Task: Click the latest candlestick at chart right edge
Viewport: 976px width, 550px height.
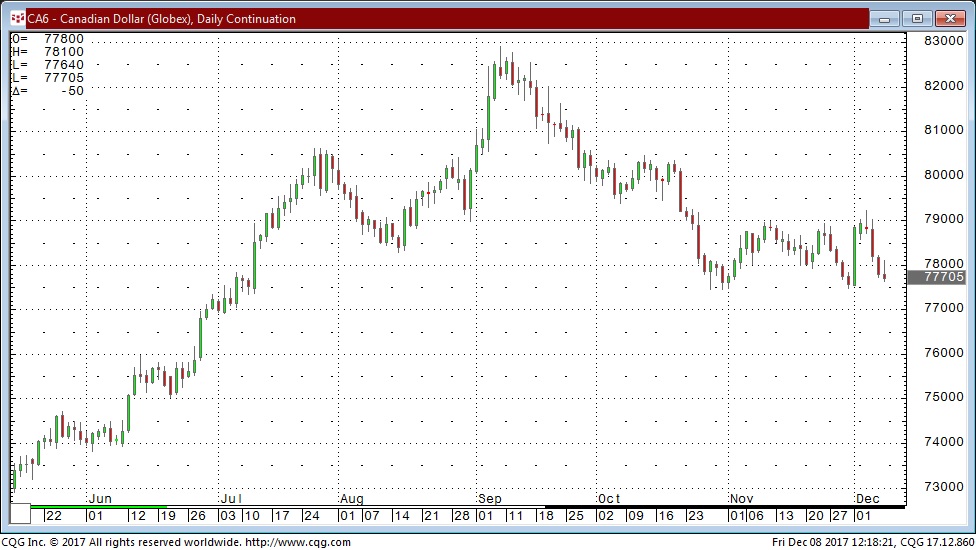Action: coord(884,272)
